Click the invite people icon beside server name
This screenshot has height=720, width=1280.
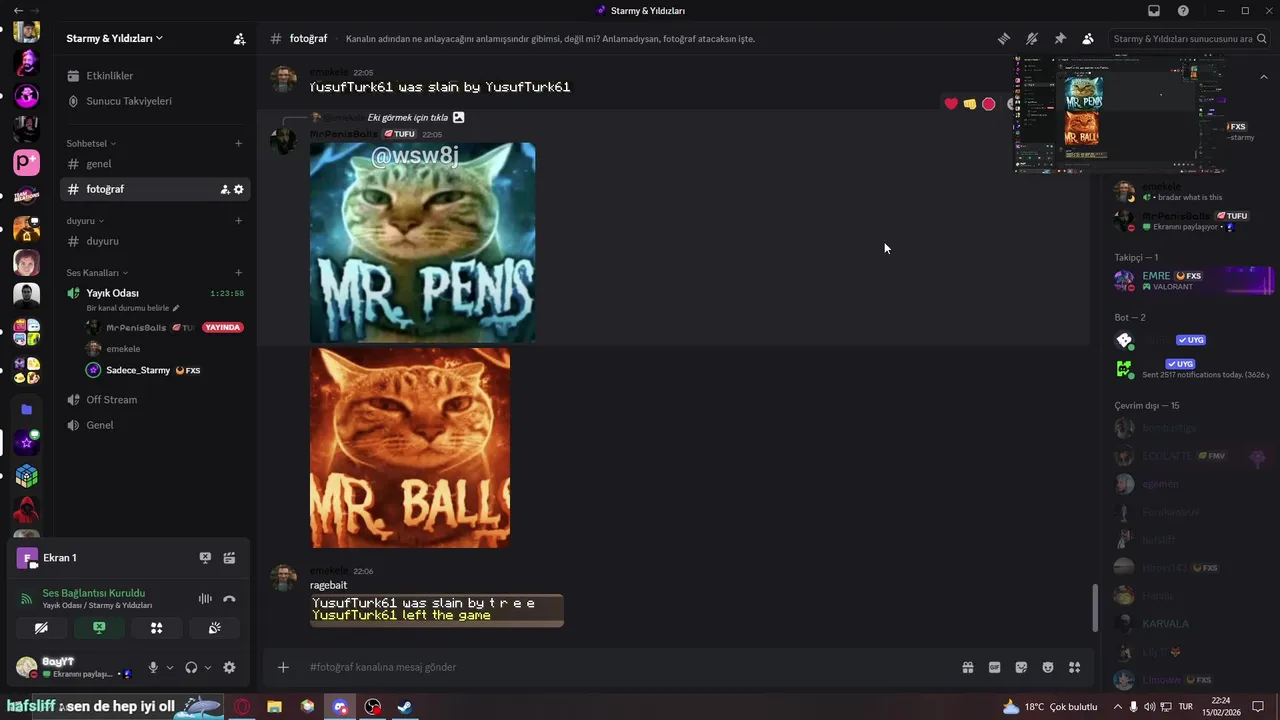pyautogui.click(x=239, y=39)
